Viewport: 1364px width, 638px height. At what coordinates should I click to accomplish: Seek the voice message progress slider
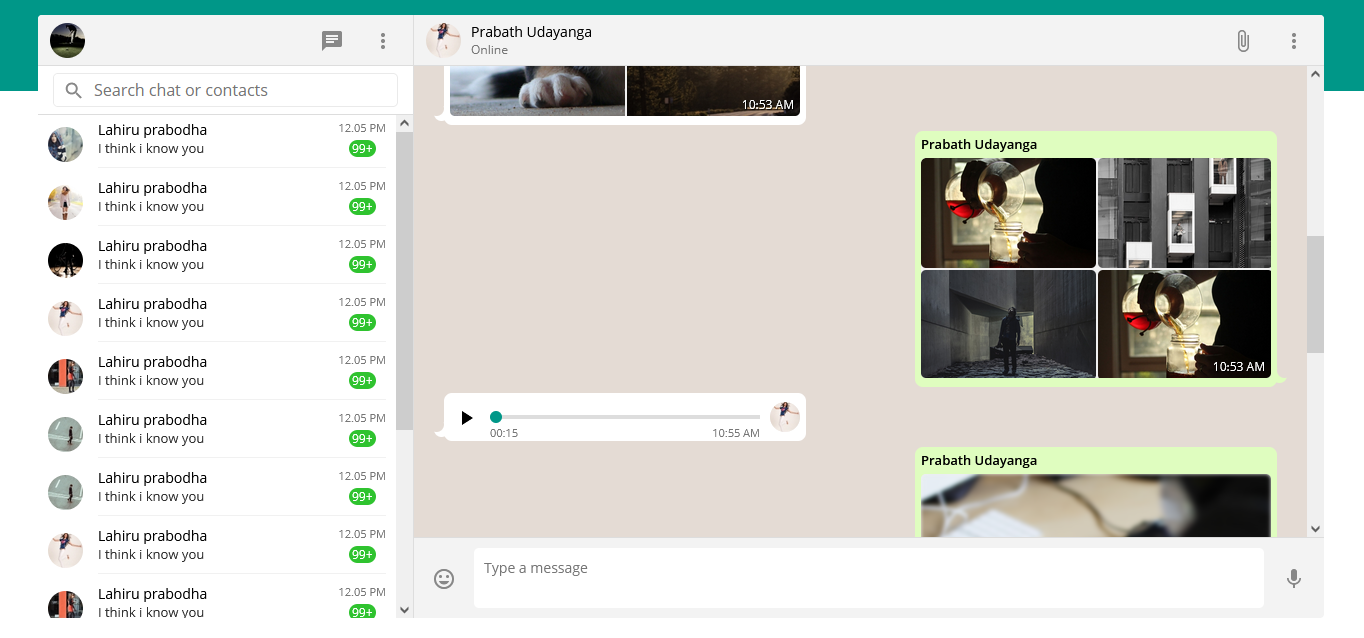click(625, 417)
